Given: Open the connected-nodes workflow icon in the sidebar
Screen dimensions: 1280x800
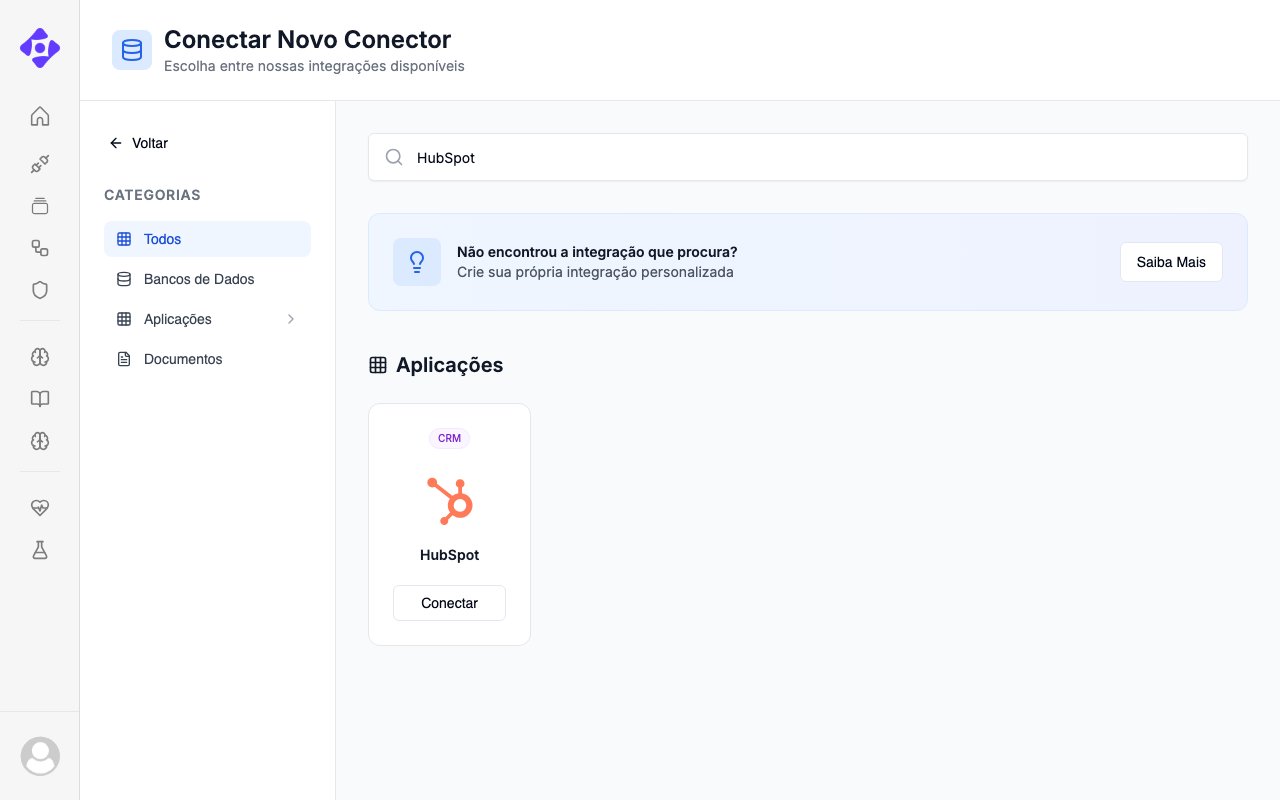Looking at the screenshot, I should coord(40,248).
